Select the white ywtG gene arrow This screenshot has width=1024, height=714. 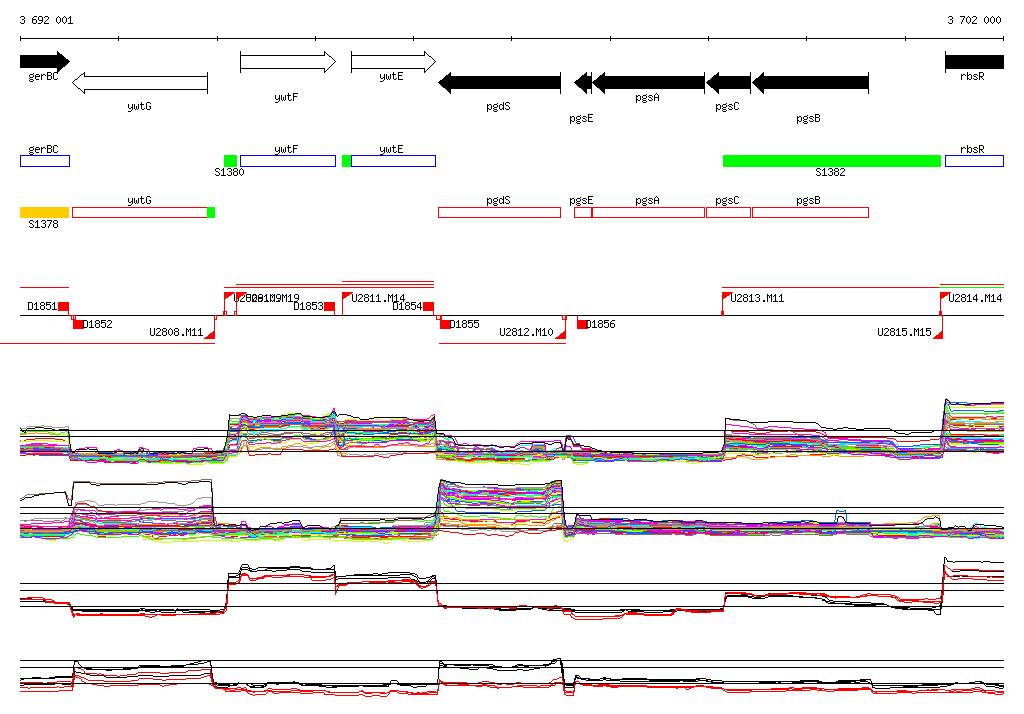[140, 83]
